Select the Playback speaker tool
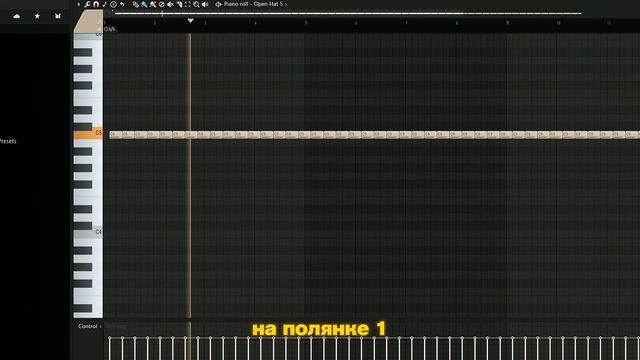 (205, 4)
